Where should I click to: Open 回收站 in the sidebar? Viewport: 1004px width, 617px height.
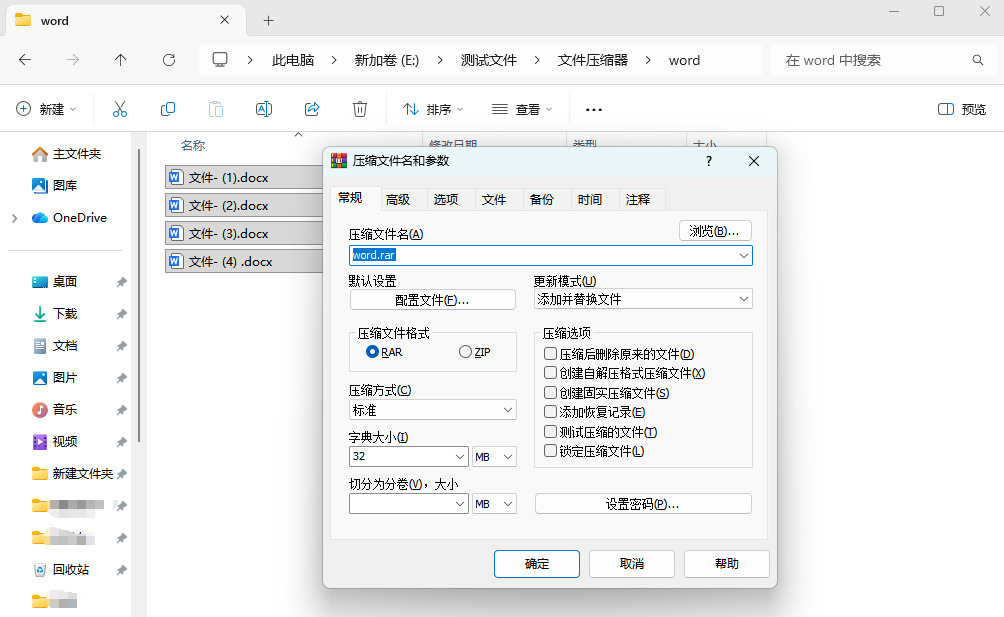coord(61,570)
